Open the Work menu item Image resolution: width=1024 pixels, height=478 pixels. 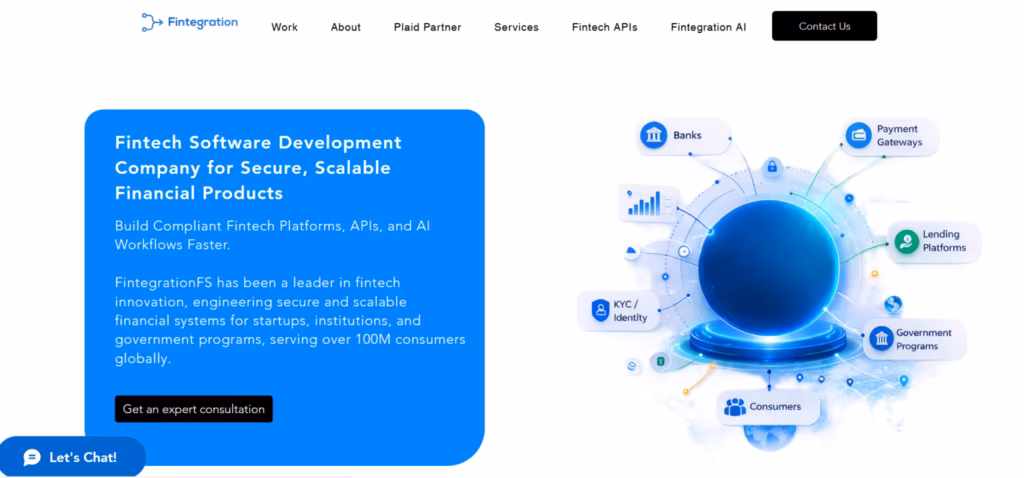pos(284,27)
